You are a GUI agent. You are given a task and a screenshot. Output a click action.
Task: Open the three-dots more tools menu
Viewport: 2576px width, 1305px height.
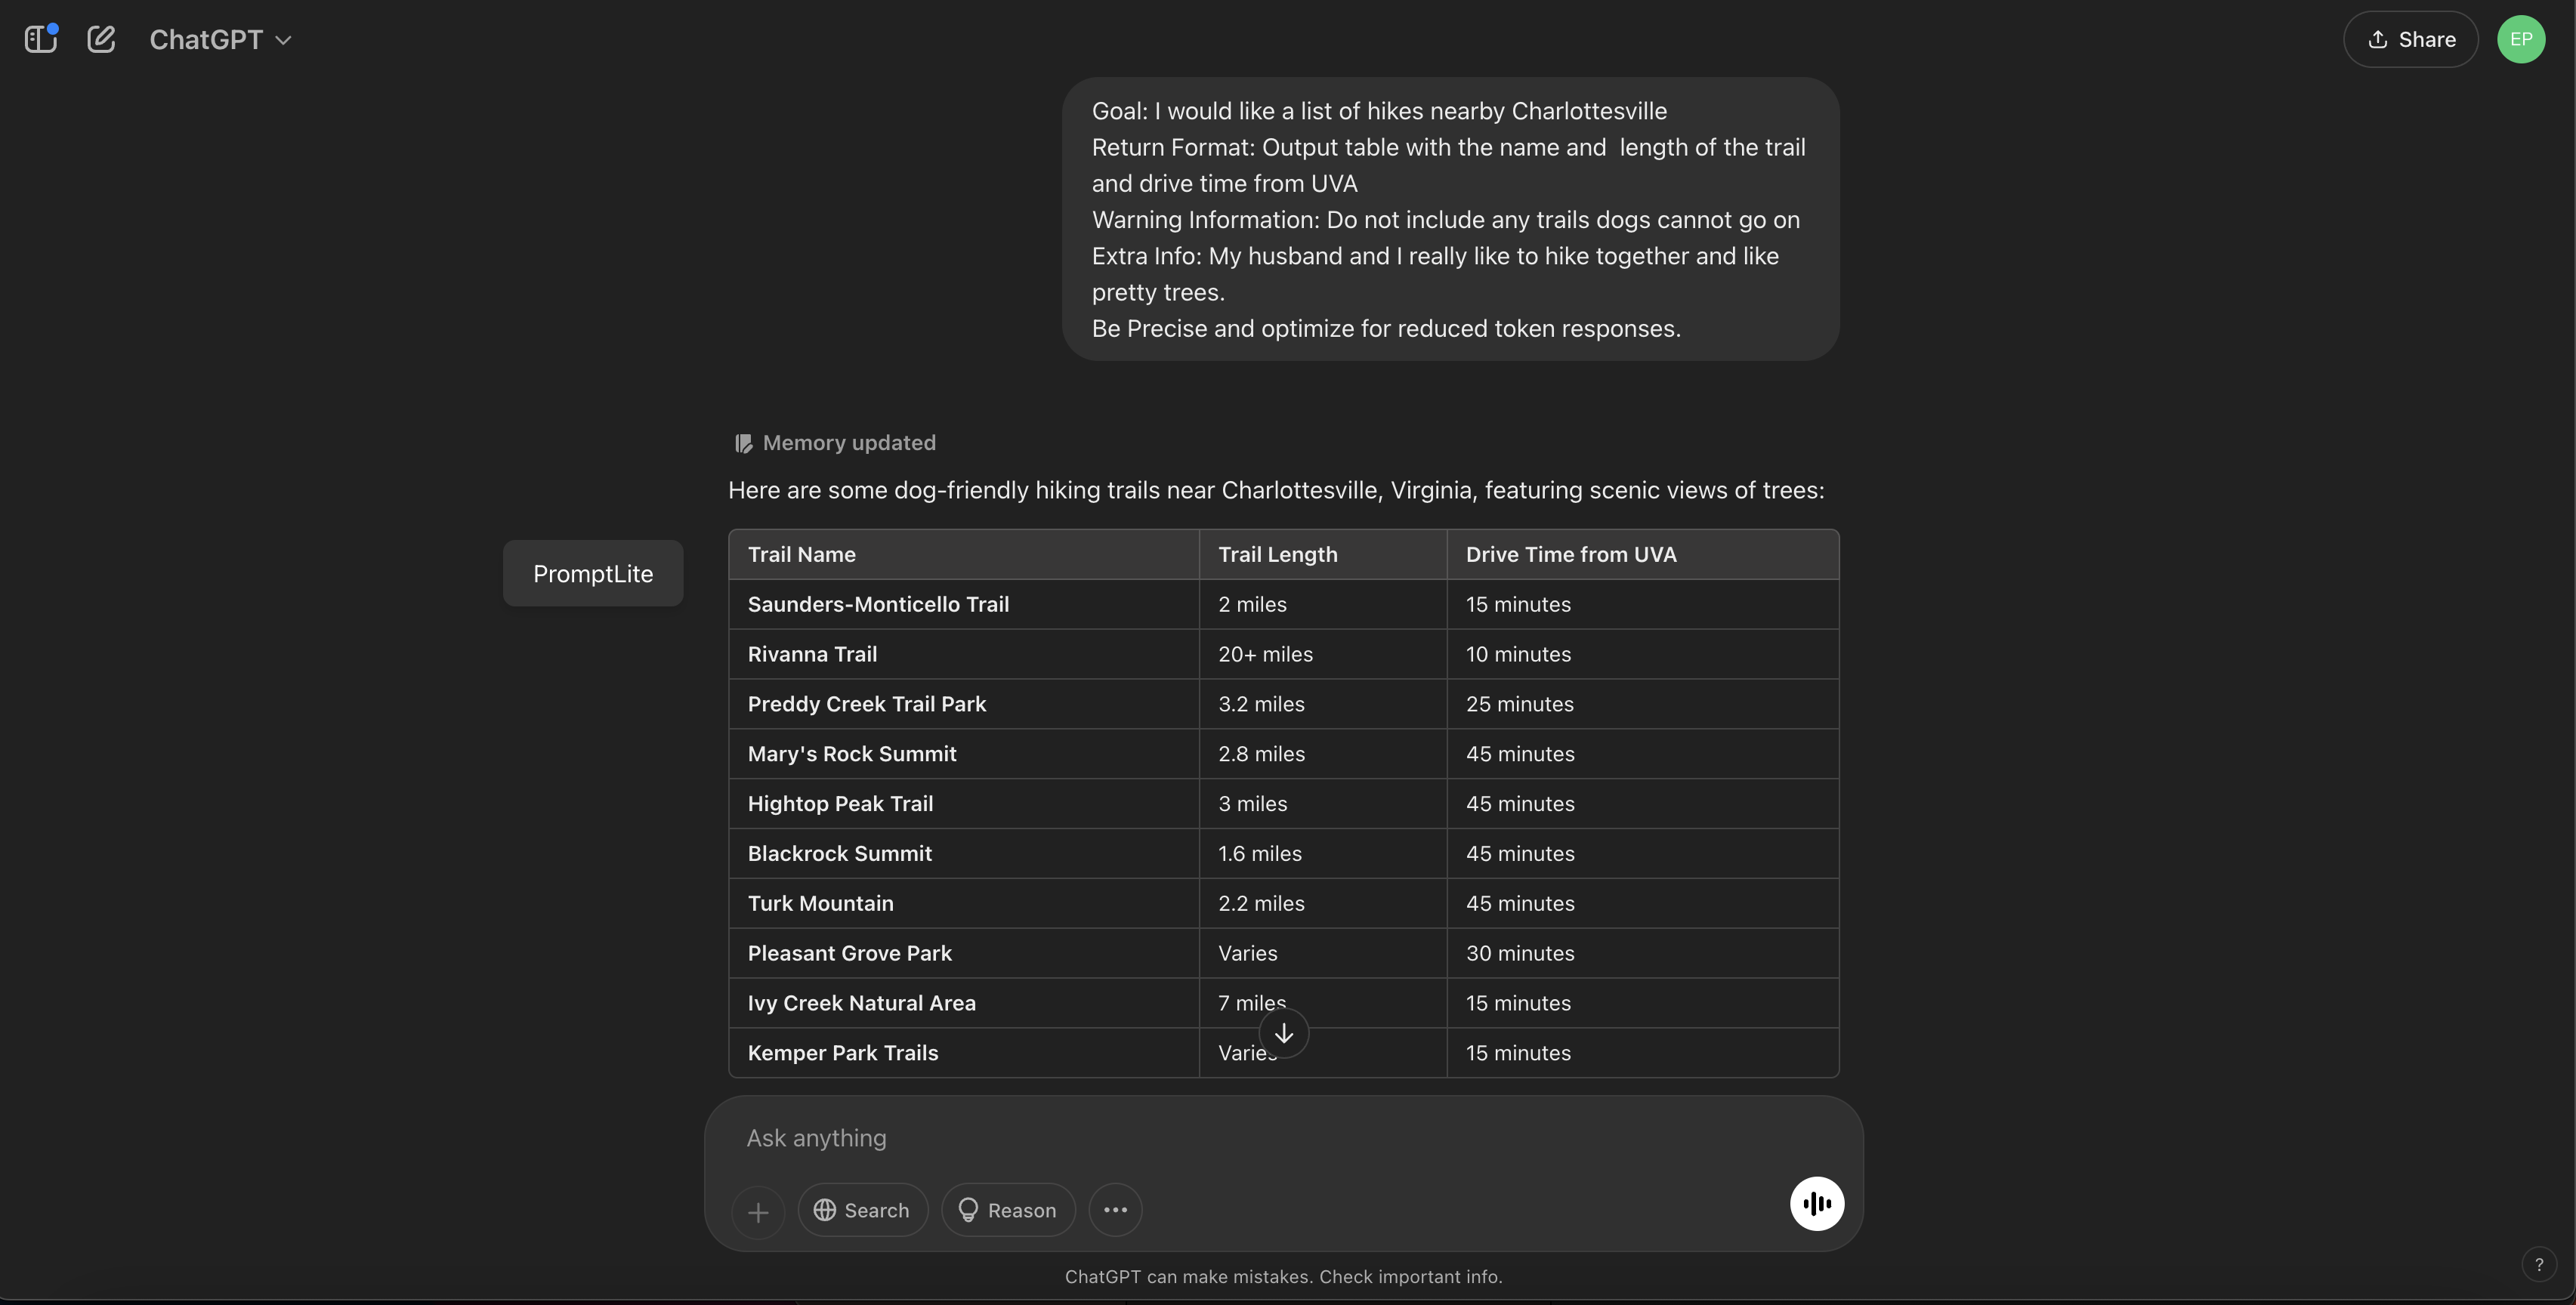1115,1210
